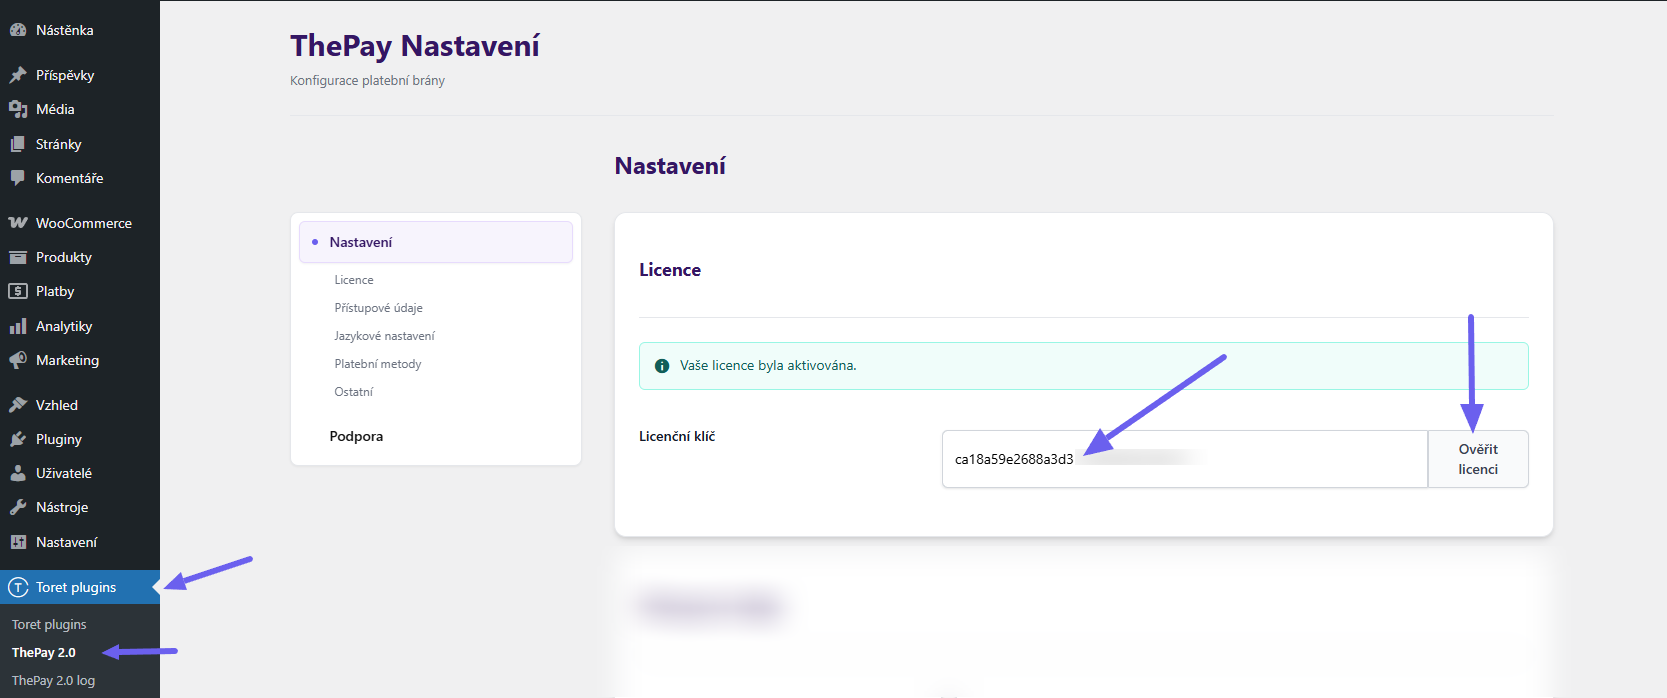Viewport: 1667px width, 698px height.
Task: Click the Nastavení sliders icon in sidebar
Action: click(x=18, y=542)
